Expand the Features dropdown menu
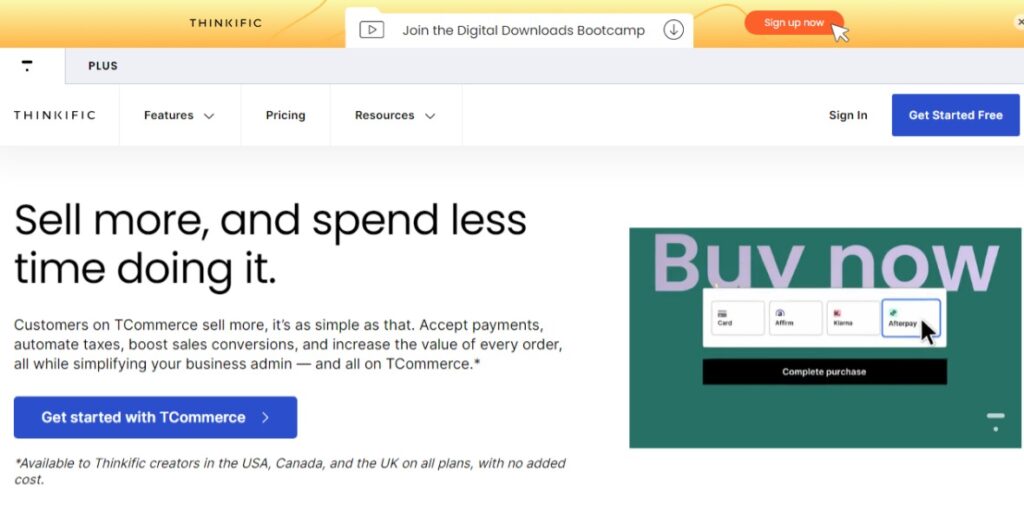The height and width of the screenshot is (518, 1024). pos(179,116)
